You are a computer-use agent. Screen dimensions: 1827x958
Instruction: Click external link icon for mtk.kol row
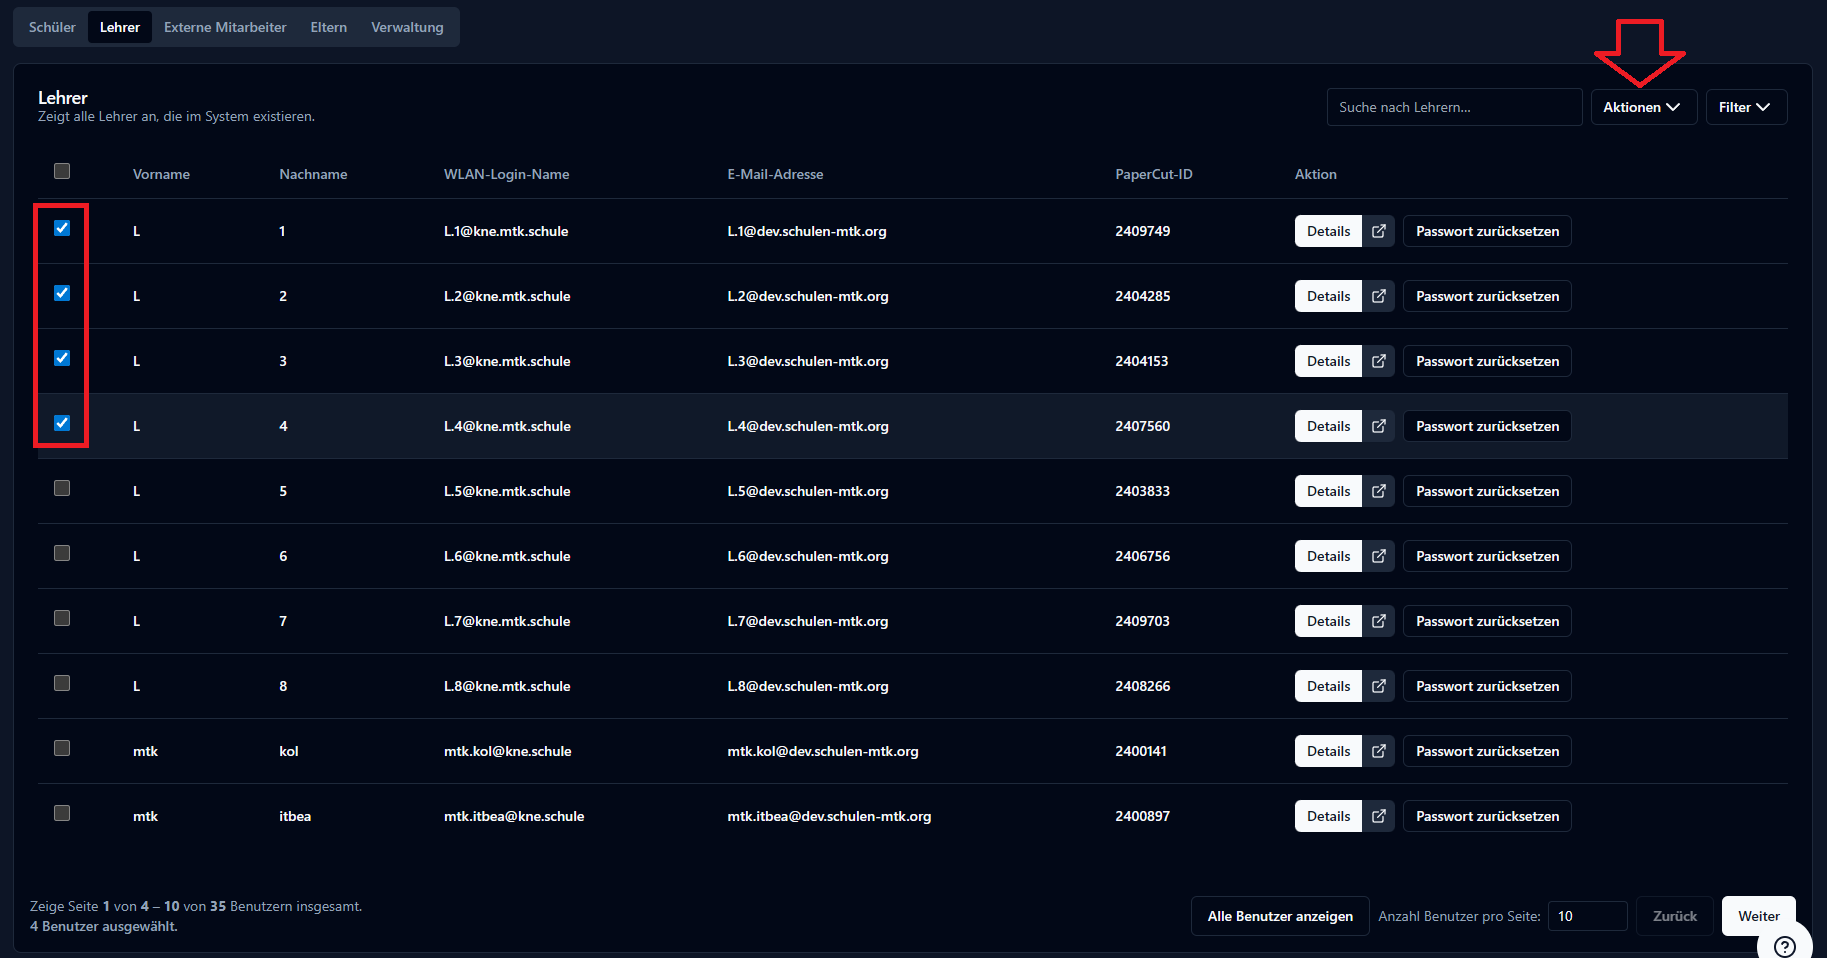coord(1378,751)
